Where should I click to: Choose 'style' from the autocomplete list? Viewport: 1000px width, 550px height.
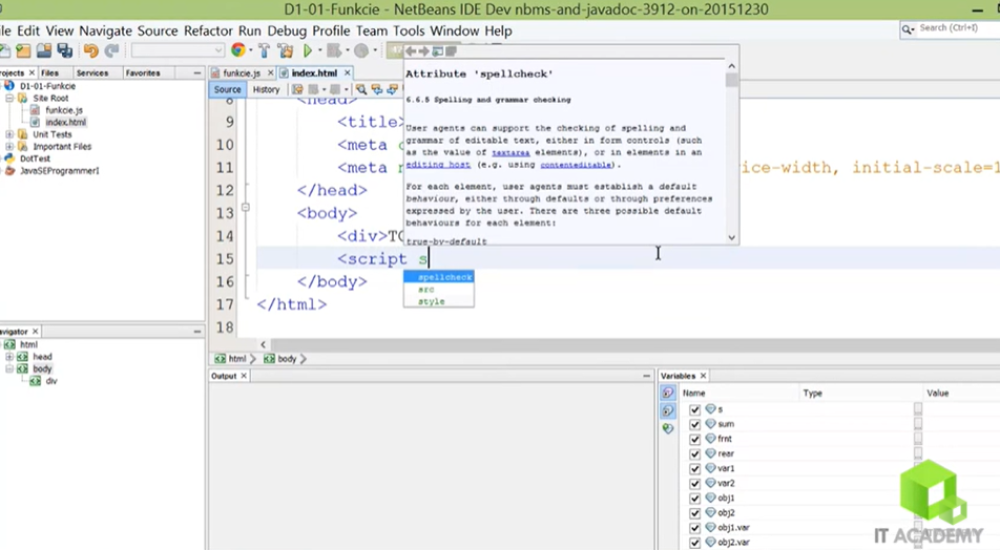pos(431,301)
